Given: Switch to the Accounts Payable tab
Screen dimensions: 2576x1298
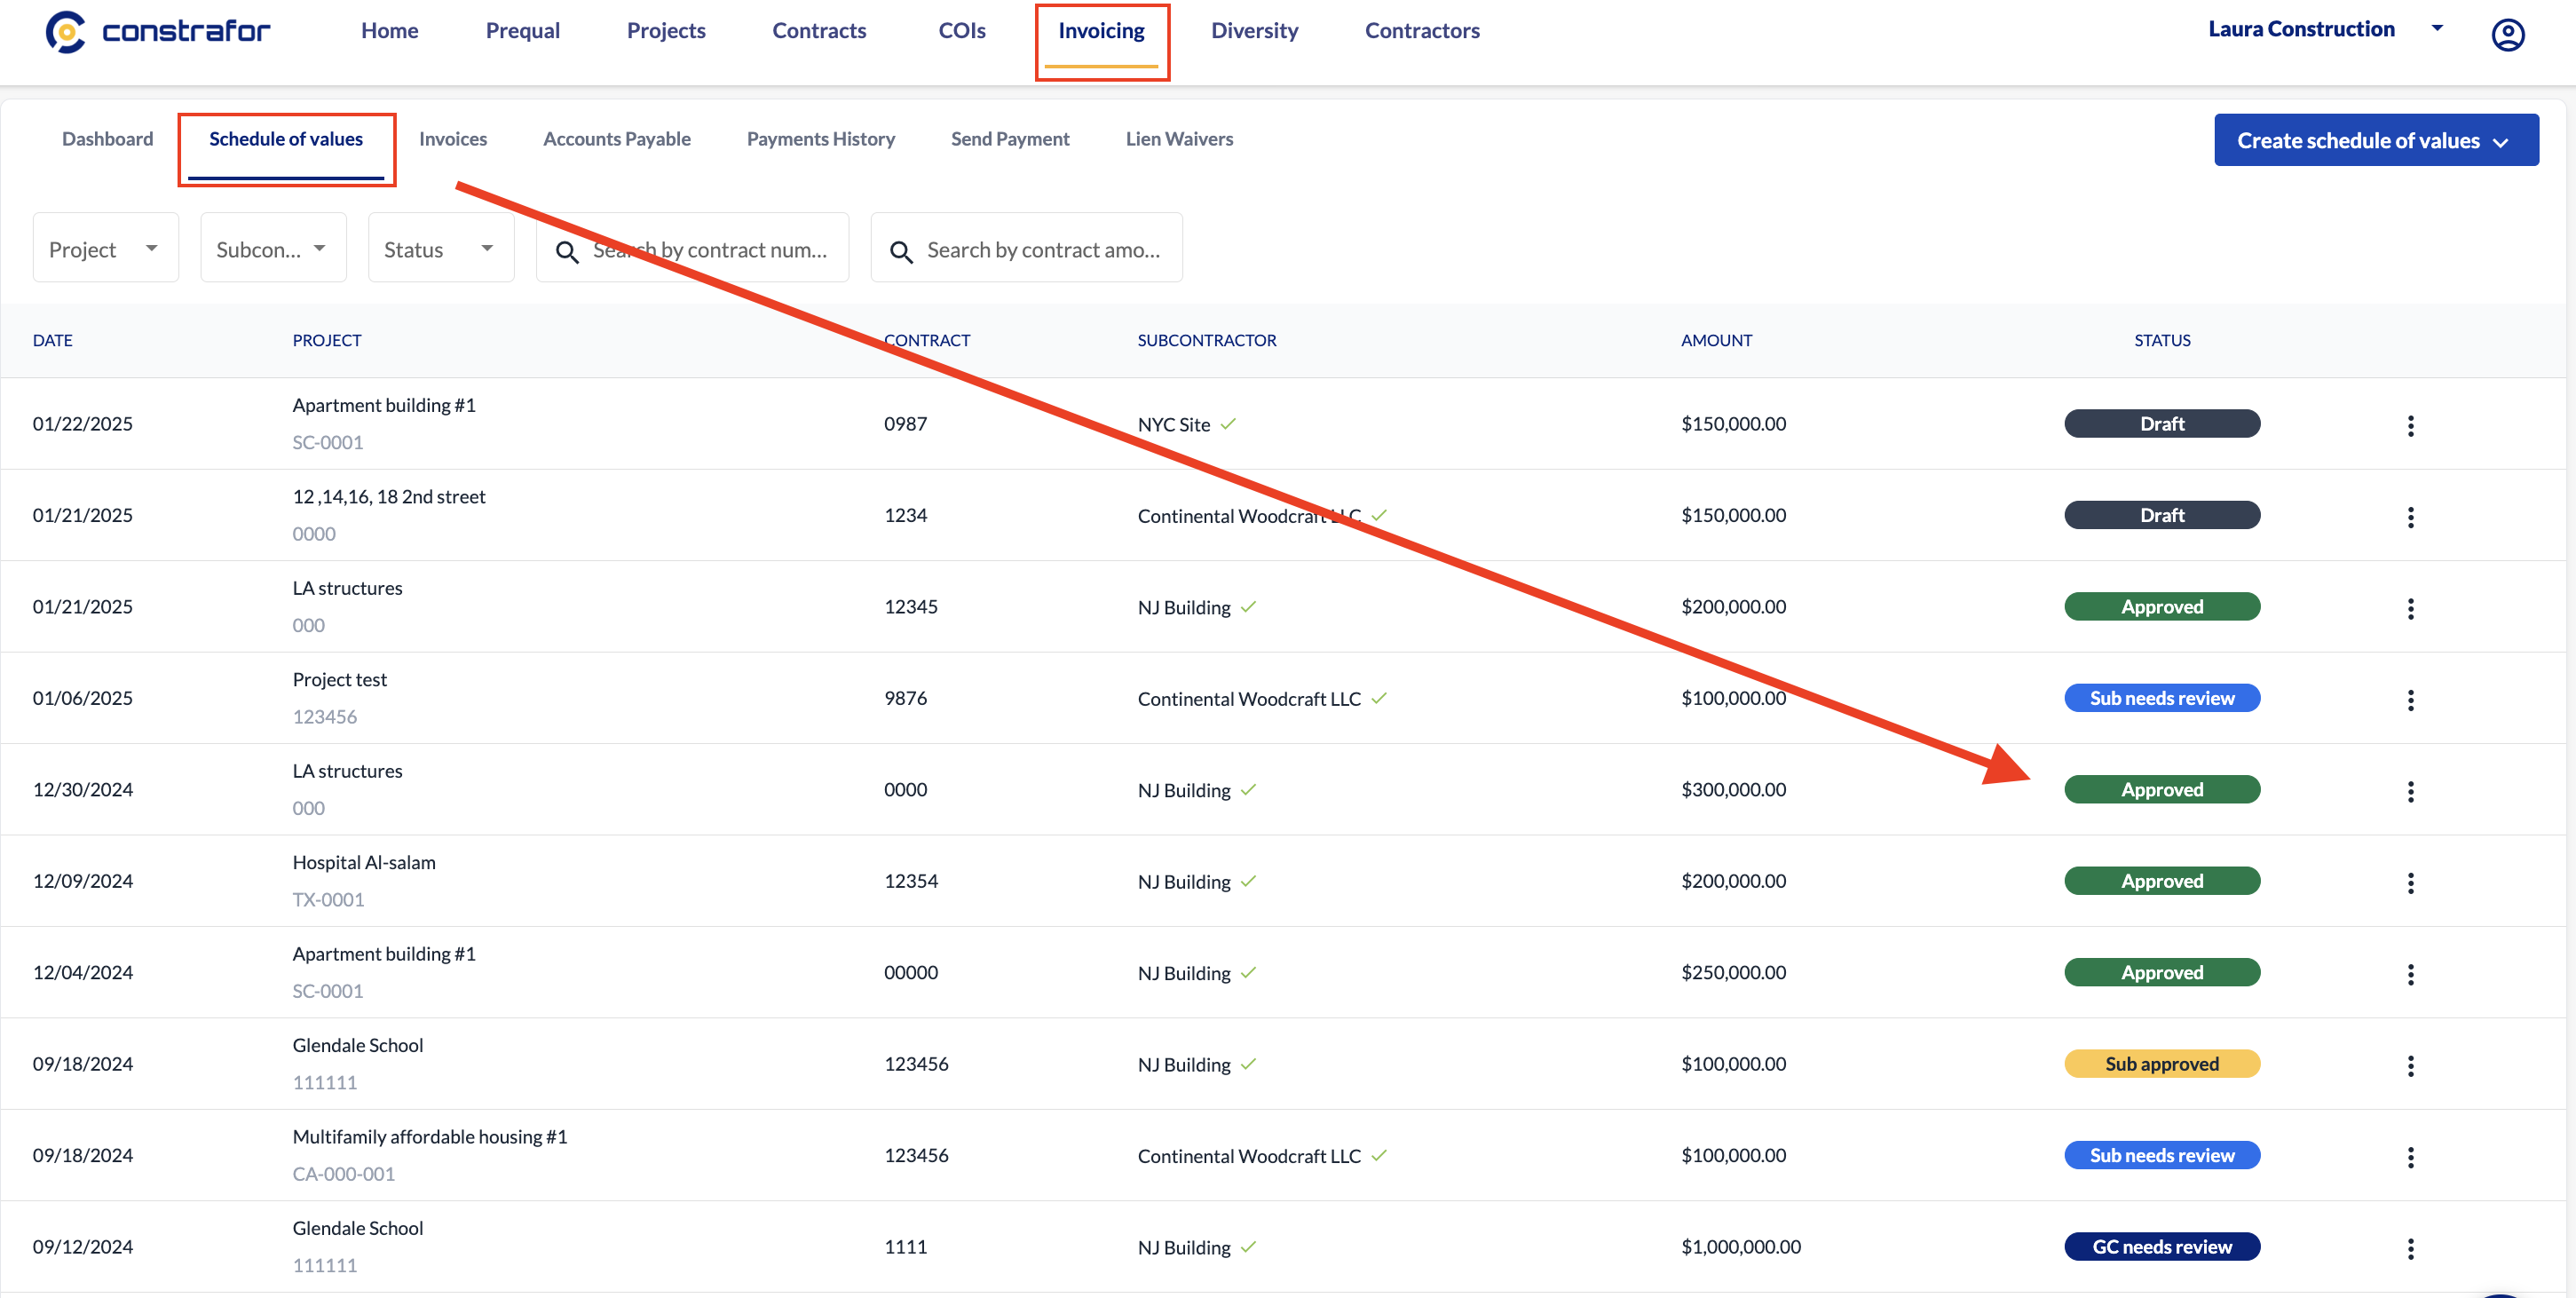Looking at the screenshot, I should (617, 139).
